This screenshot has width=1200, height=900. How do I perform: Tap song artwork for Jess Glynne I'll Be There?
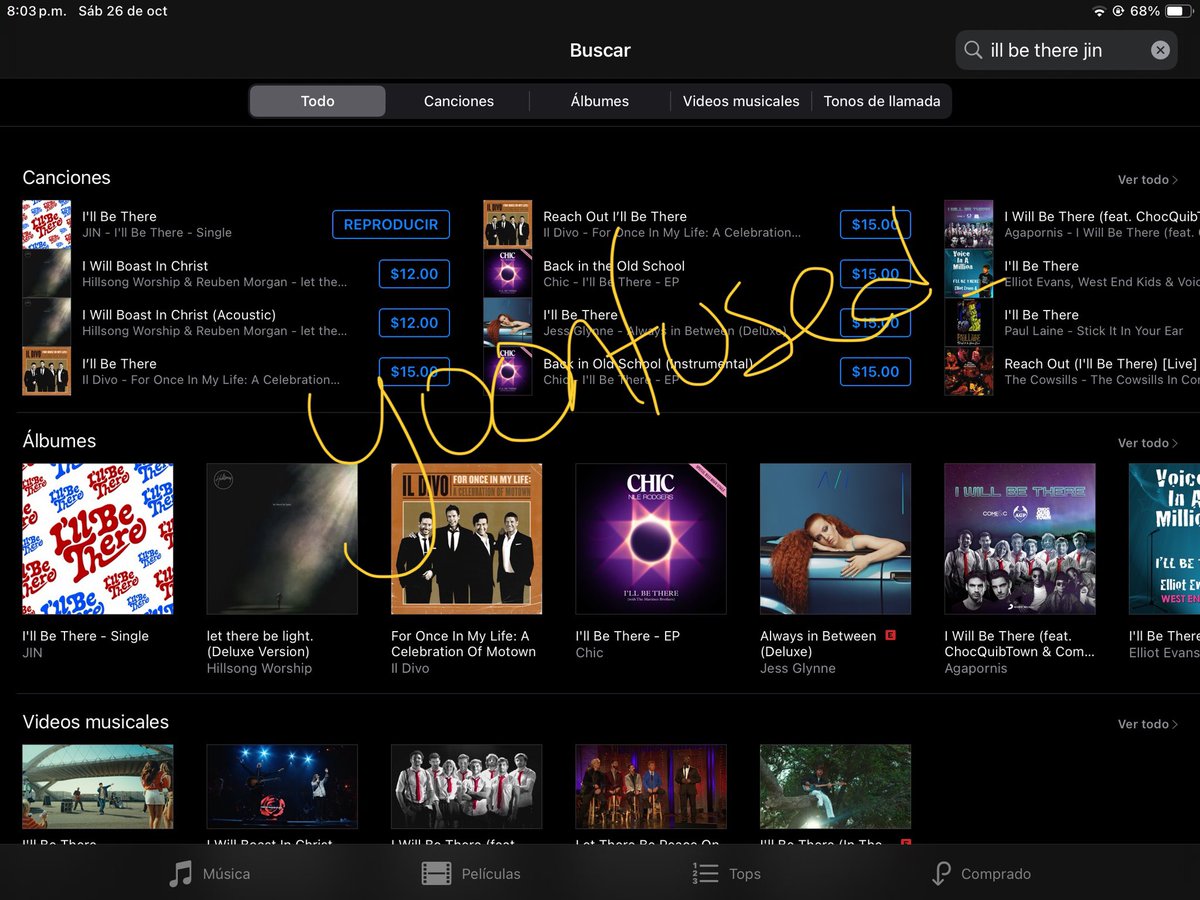(508, 322)
